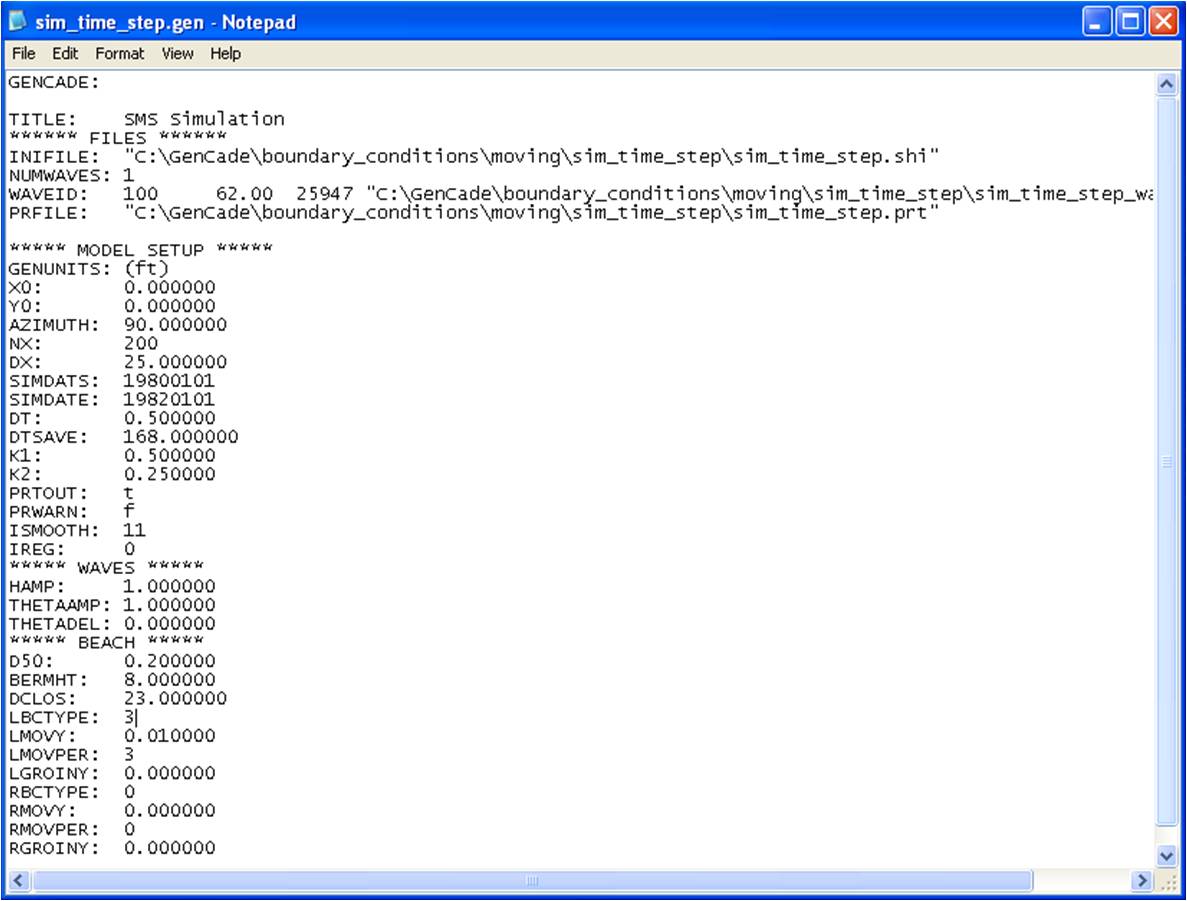This screenshot has width=1187, height=901.
Task: Close the Notepad window
Action: [x=1163, y=22]
